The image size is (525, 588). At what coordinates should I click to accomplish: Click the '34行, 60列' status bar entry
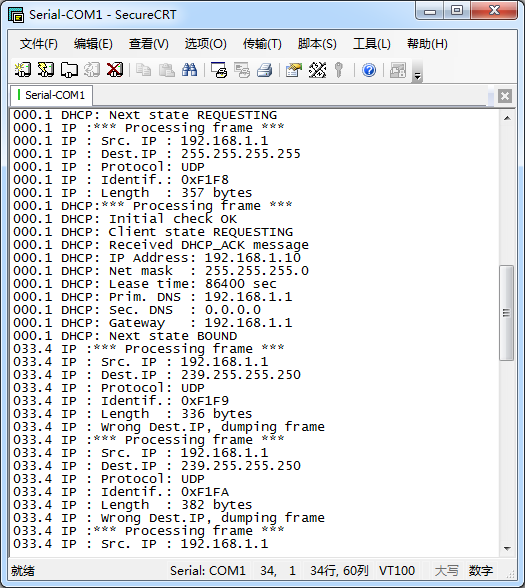pyautogui.click(x=339, y=571)
